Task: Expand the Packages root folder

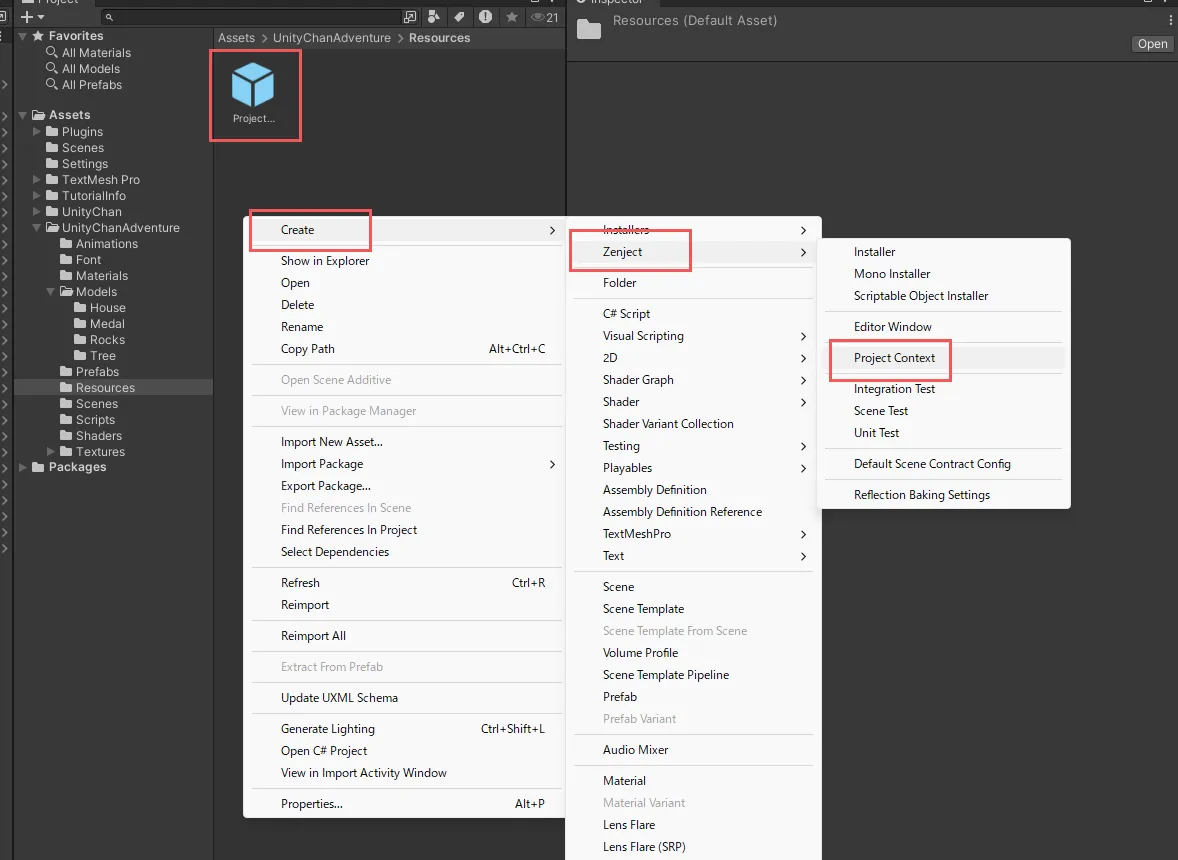Action: click(x=23, y=467)
